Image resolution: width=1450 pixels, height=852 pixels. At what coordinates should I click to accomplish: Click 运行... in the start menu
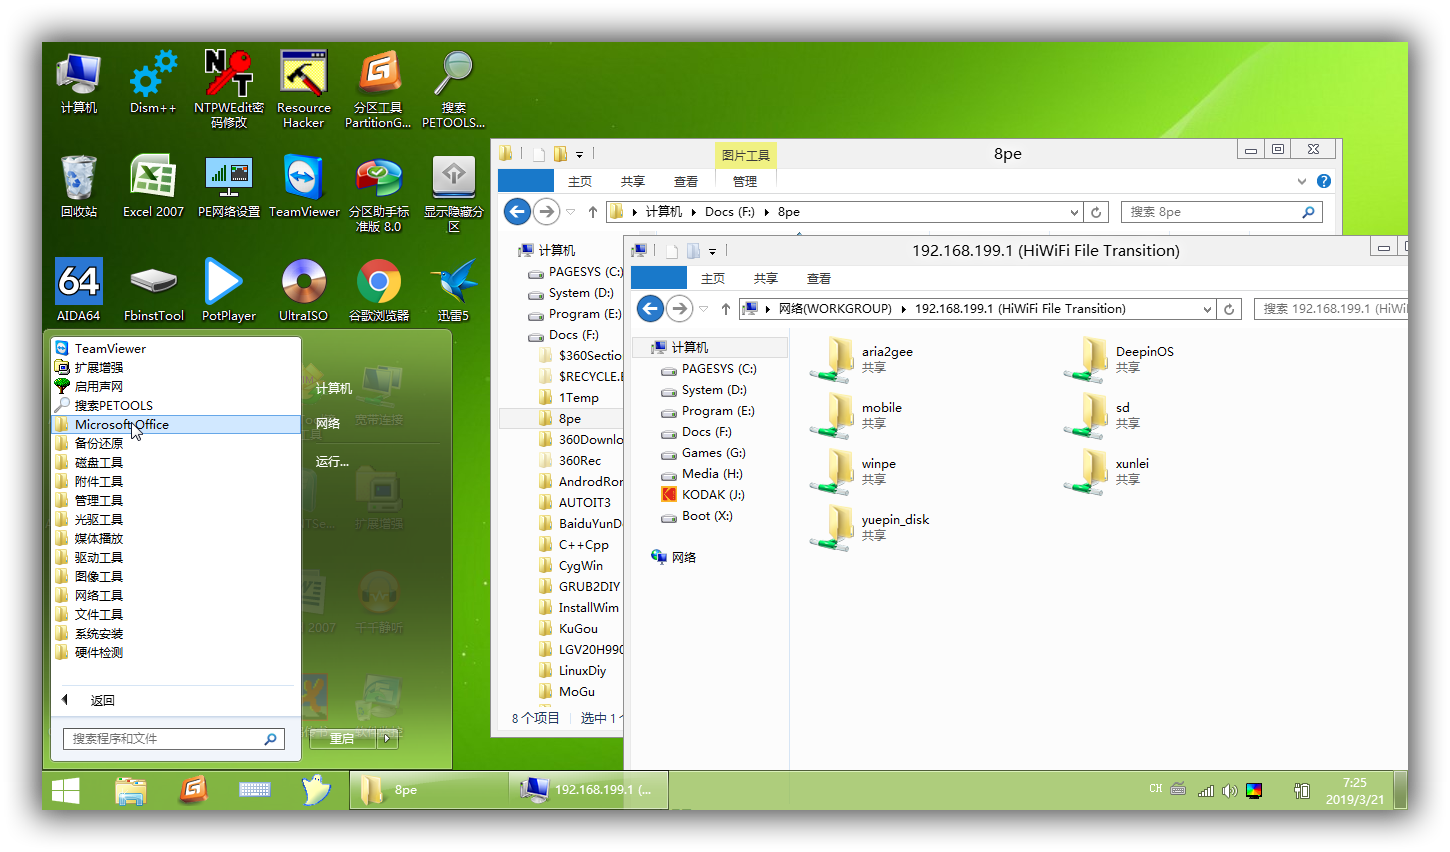tap(332, 461)
